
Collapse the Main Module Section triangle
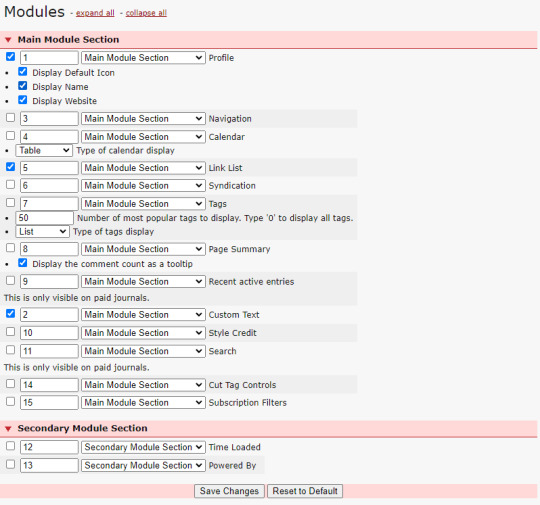pyautogui.click(x=8, y=40)
